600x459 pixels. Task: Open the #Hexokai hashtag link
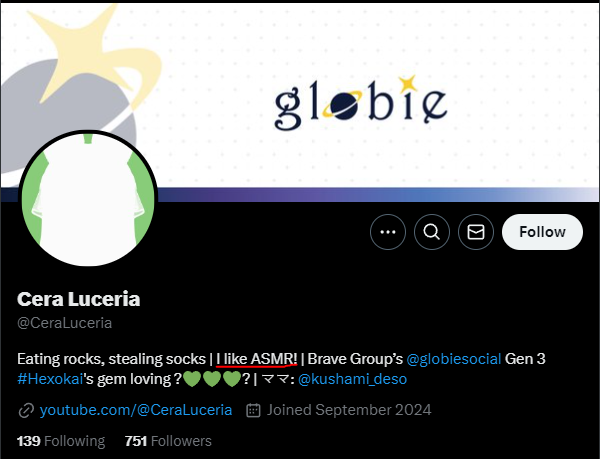click(x=50, y=379)
